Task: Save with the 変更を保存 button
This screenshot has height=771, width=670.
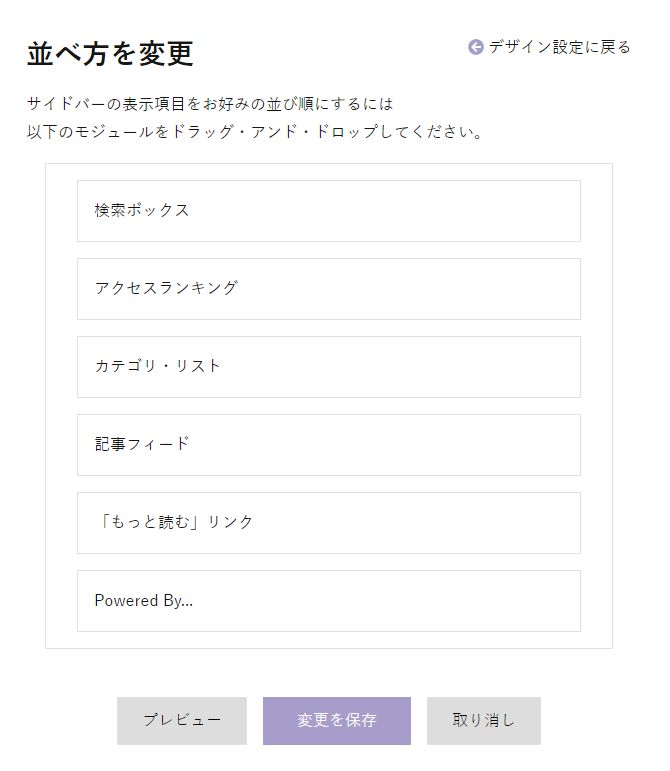Action: point(337,721)
